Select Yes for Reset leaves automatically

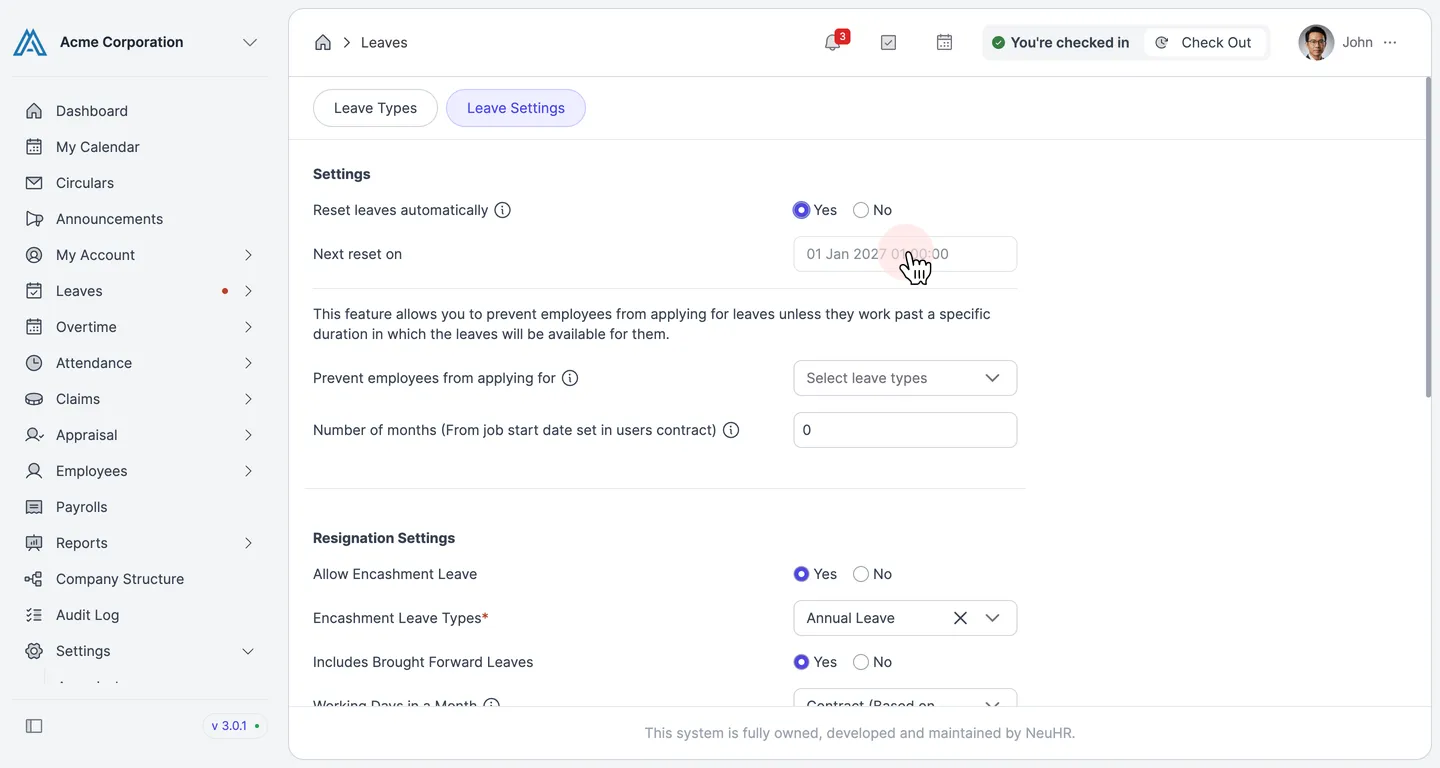801,210
